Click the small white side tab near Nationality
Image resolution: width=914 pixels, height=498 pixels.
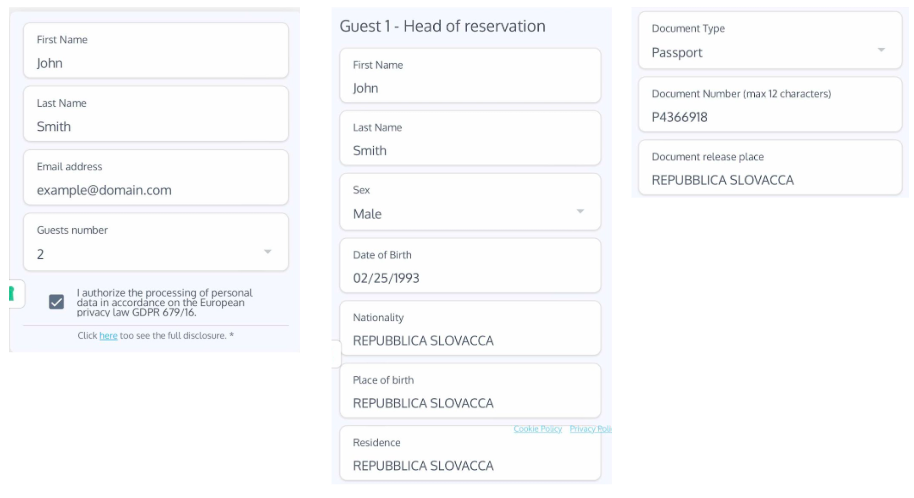336,353
